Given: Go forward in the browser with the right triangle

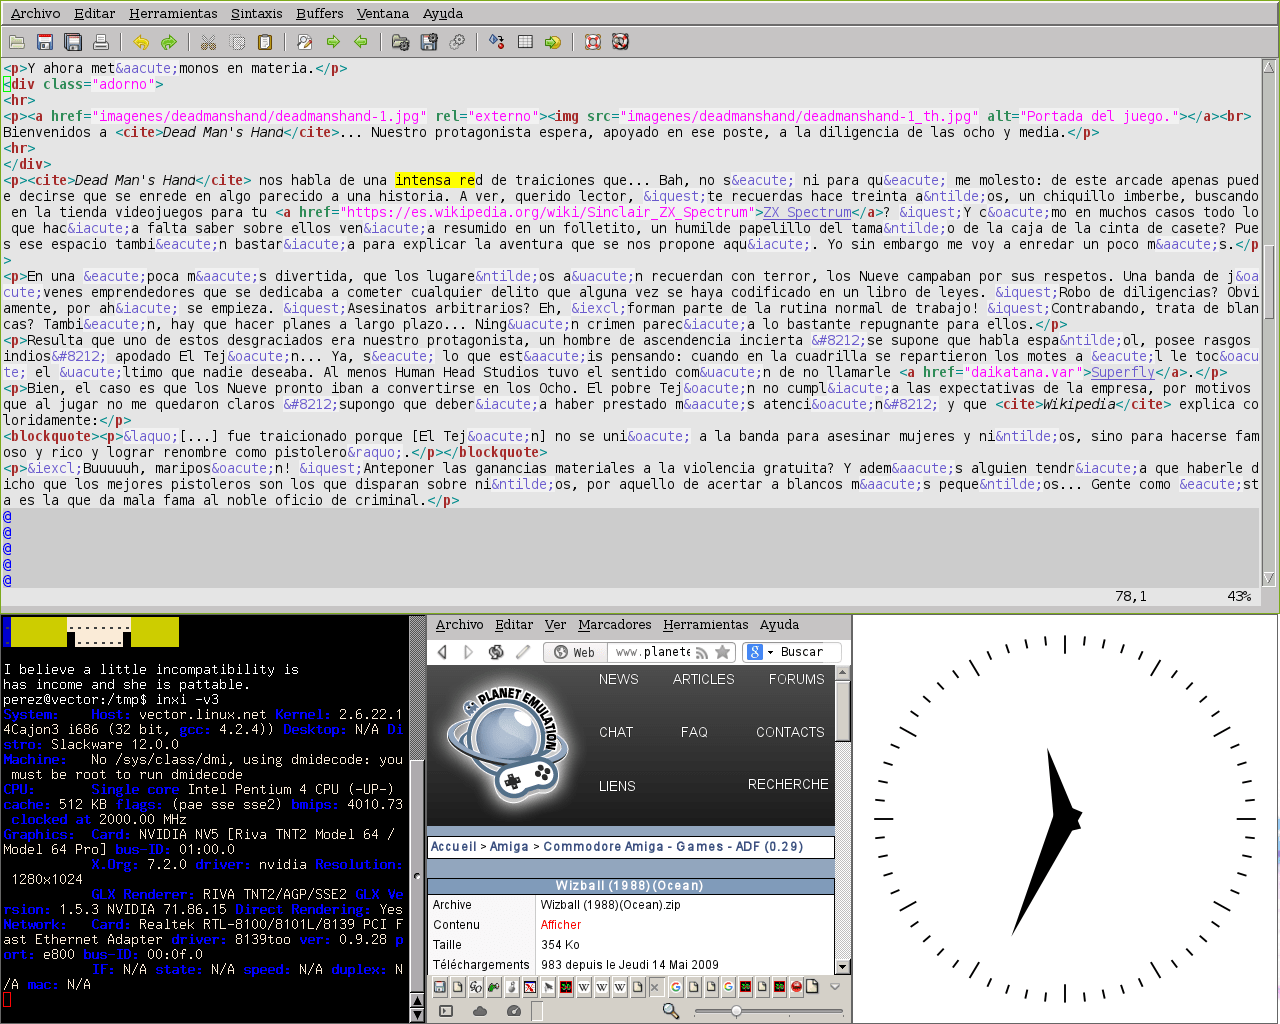Looking at the screenshot, I should coord(468,652).
